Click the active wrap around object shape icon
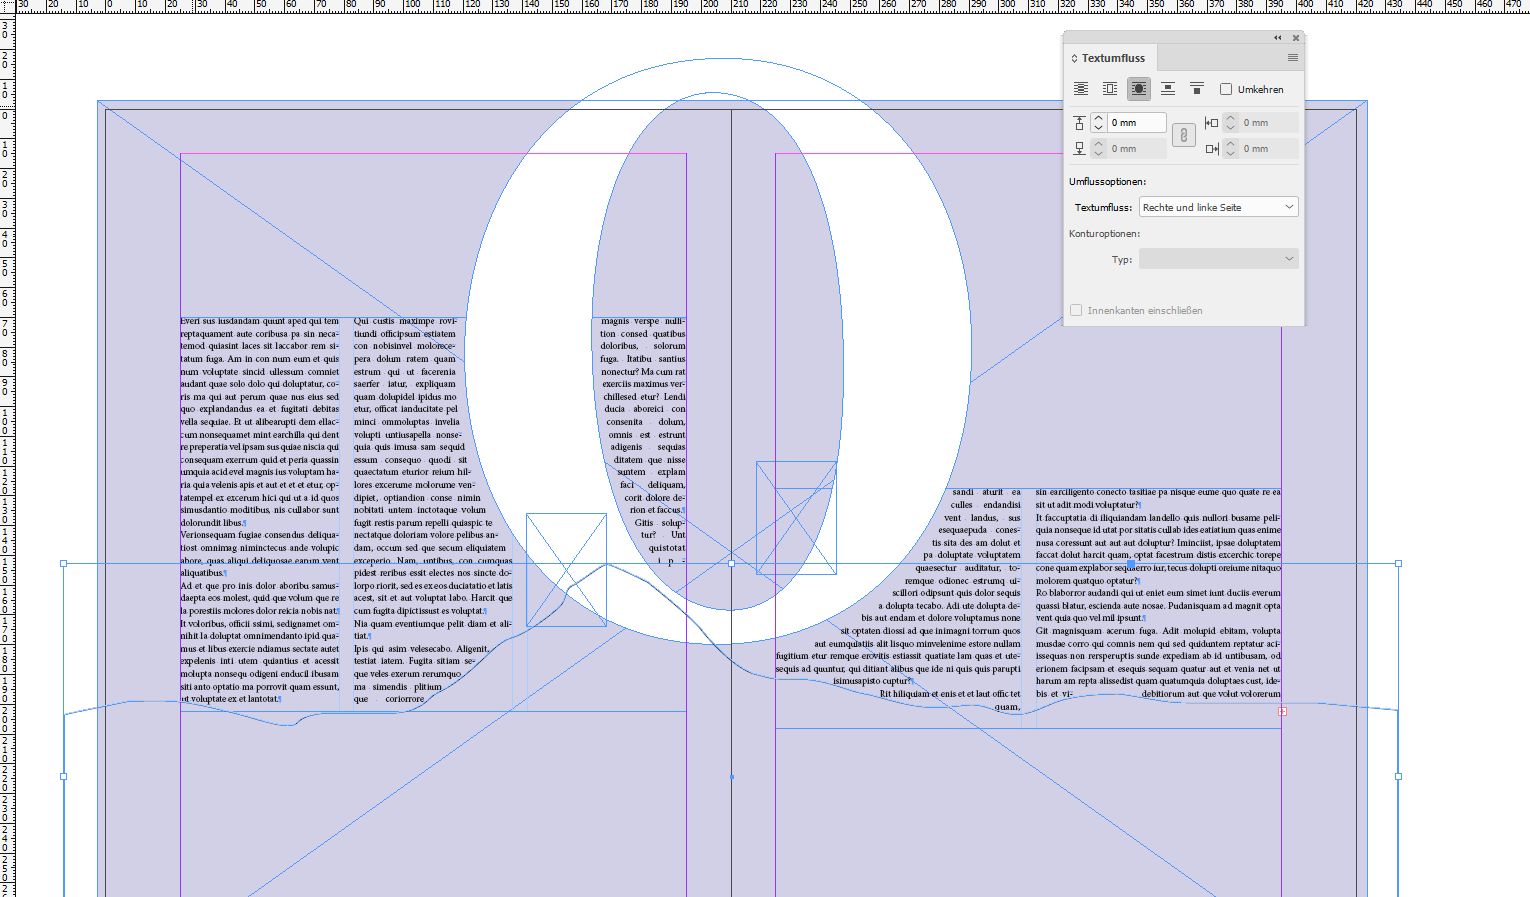 pyautogui.click(x=1139, y=88)
